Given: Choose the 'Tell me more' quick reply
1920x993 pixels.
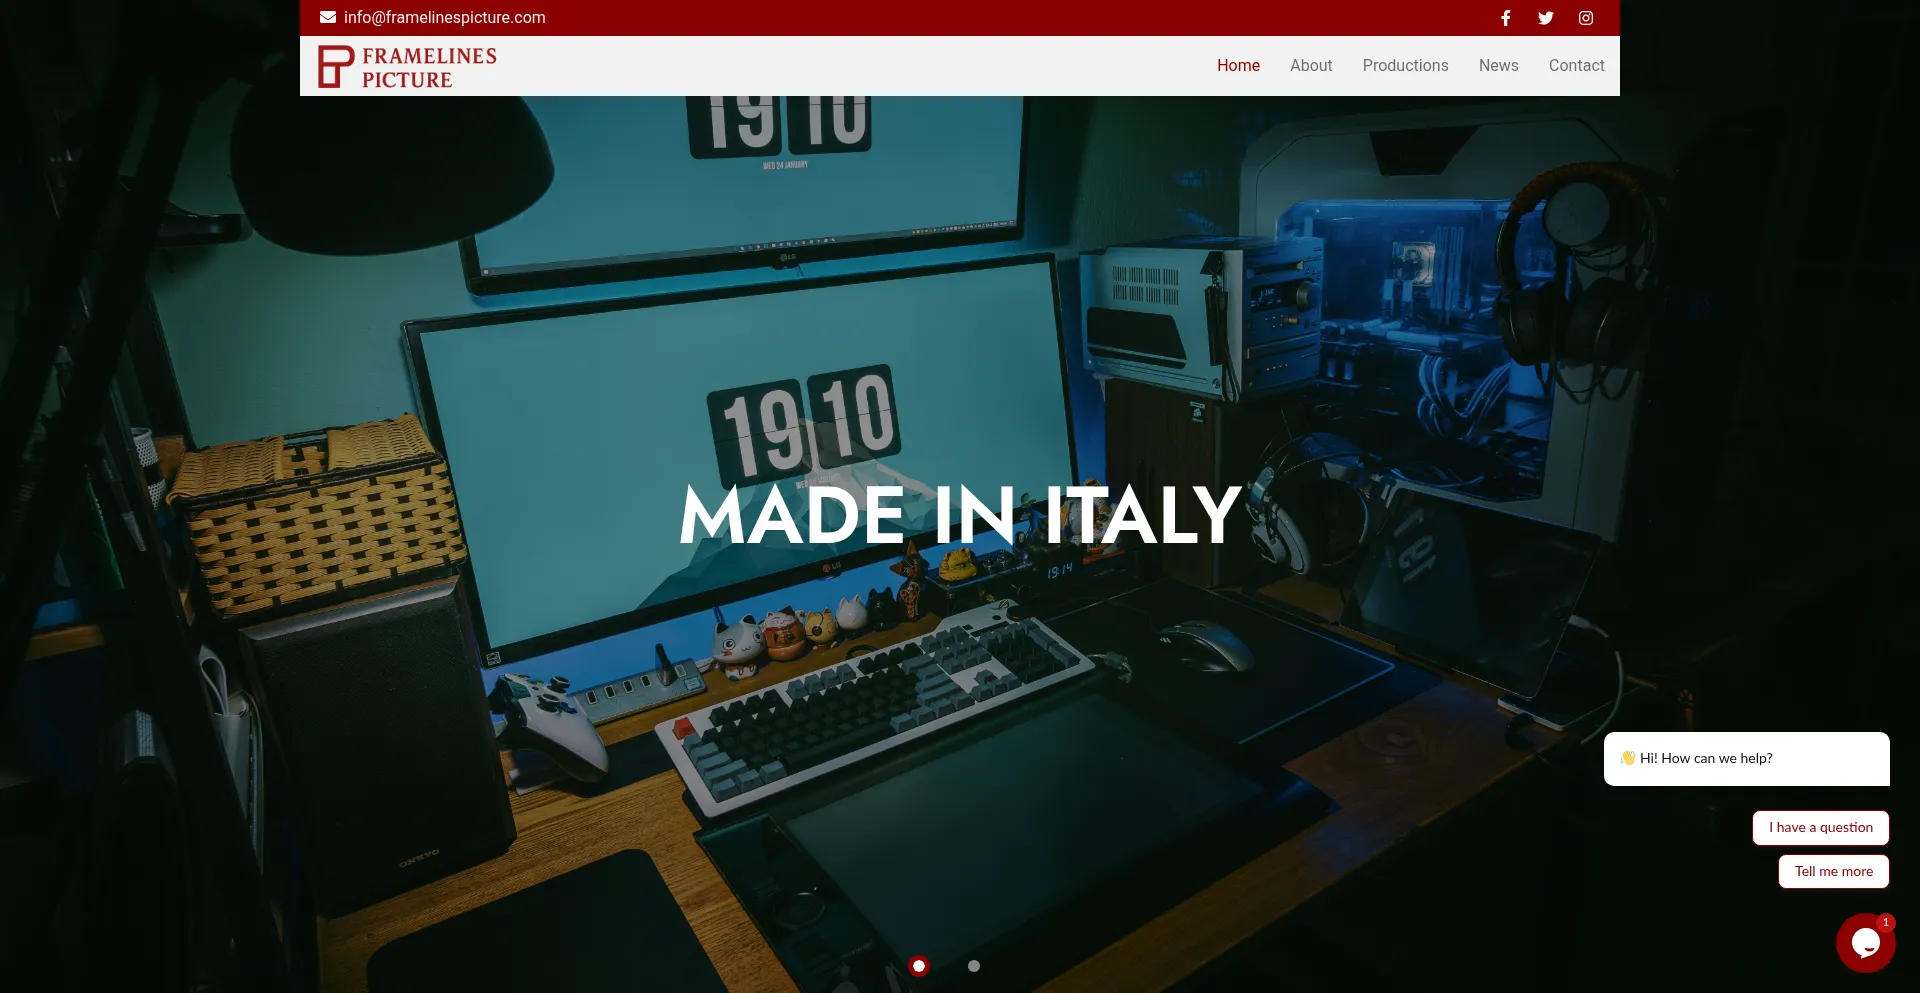Looking at the screenshot, I should click(1833, 871).
